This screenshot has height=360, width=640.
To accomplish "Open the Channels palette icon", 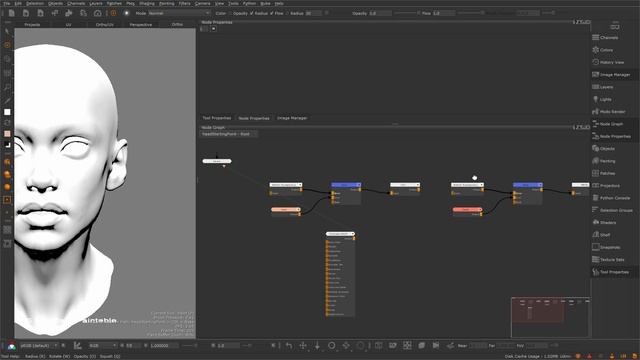I will [596, 38].
